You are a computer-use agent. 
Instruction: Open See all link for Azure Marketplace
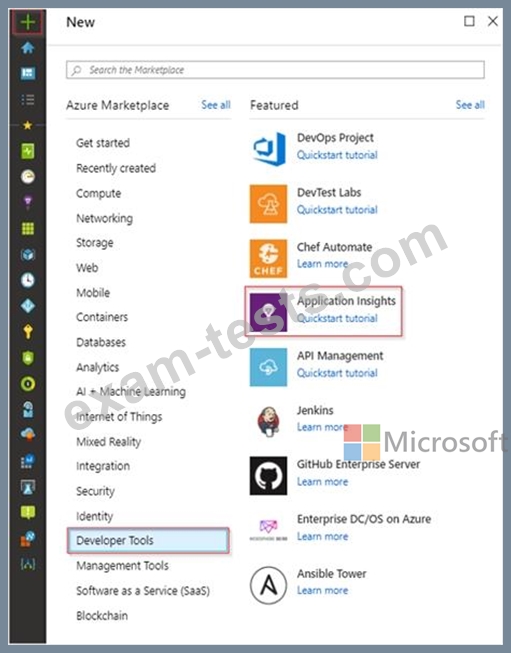(216, 105)
